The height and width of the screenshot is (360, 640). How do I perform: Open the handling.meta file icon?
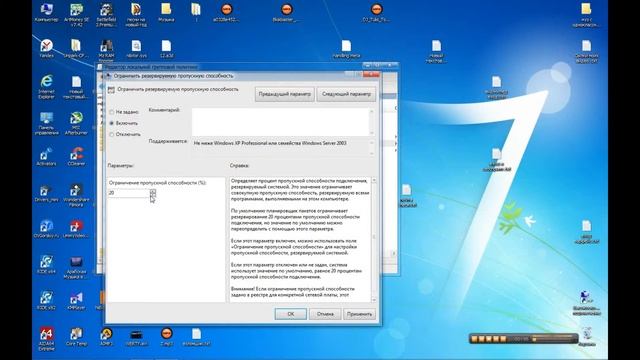346,49
